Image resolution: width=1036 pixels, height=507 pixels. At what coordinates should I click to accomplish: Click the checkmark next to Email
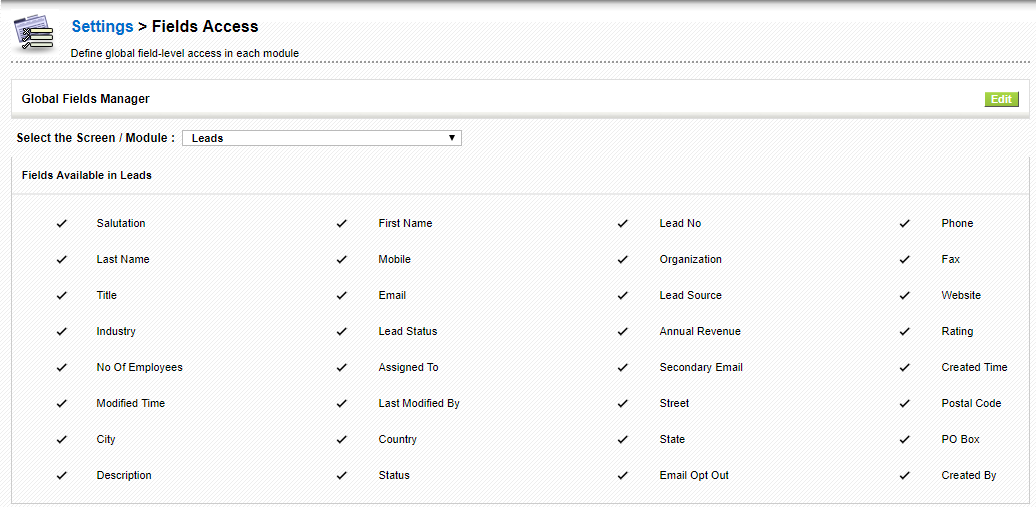click(342, 295)
